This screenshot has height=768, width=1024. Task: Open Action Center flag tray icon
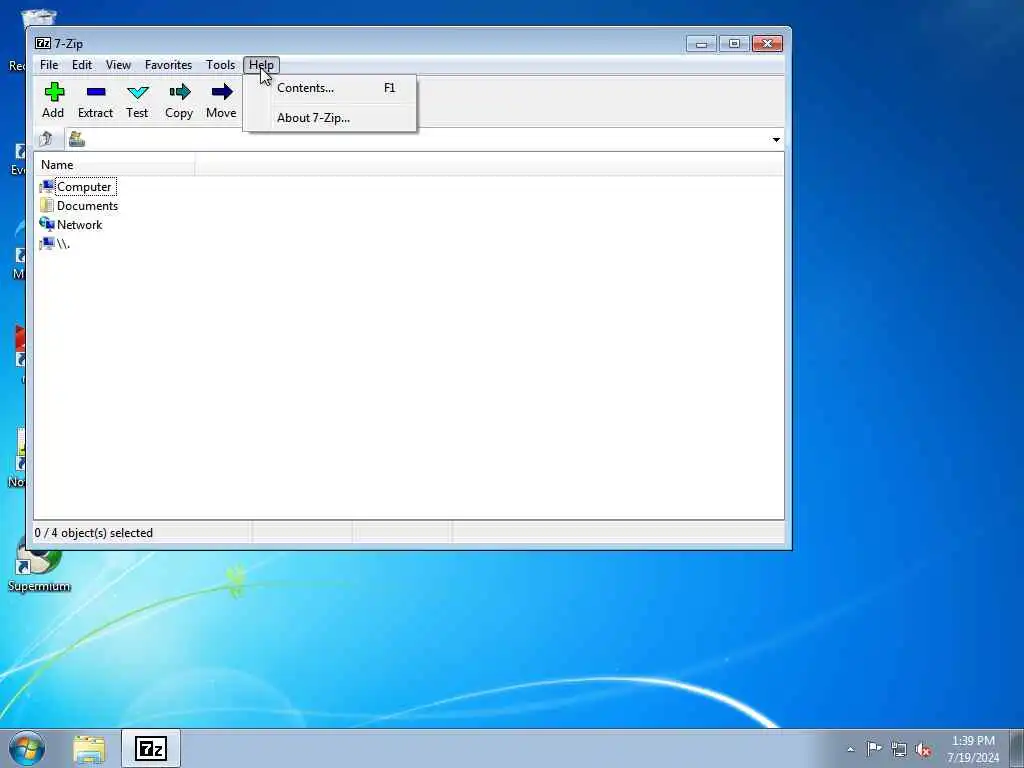tap(874, 748)
